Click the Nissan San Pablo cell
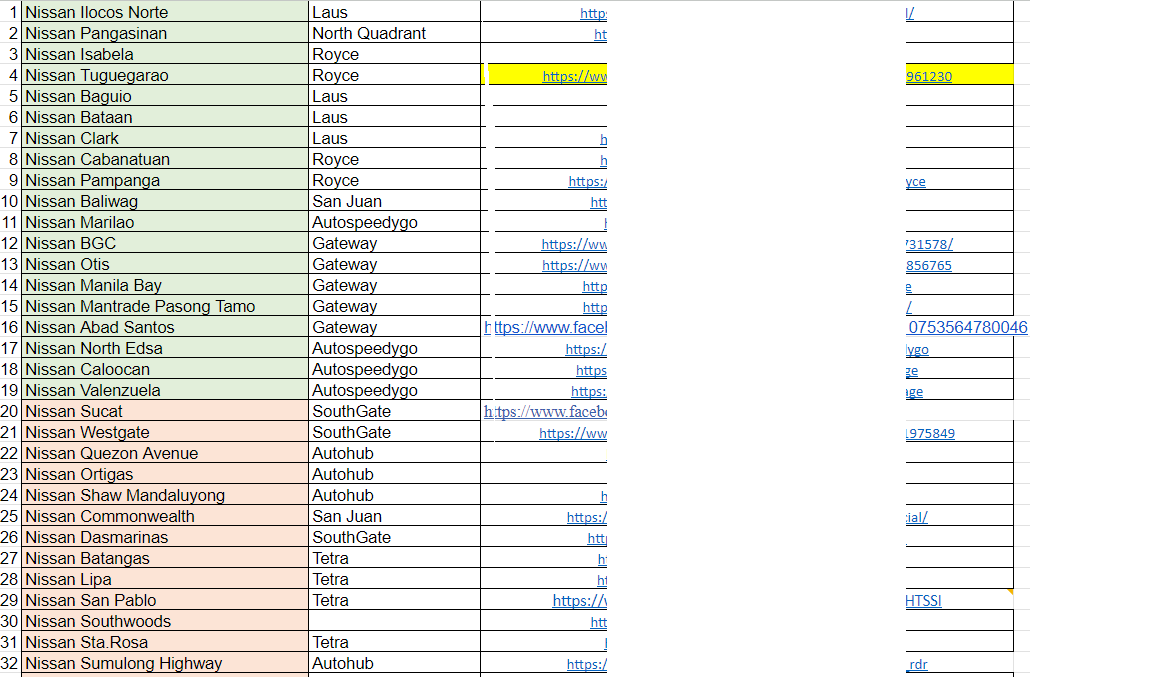This screenshot has height=677, width=1152. point(165,600)
